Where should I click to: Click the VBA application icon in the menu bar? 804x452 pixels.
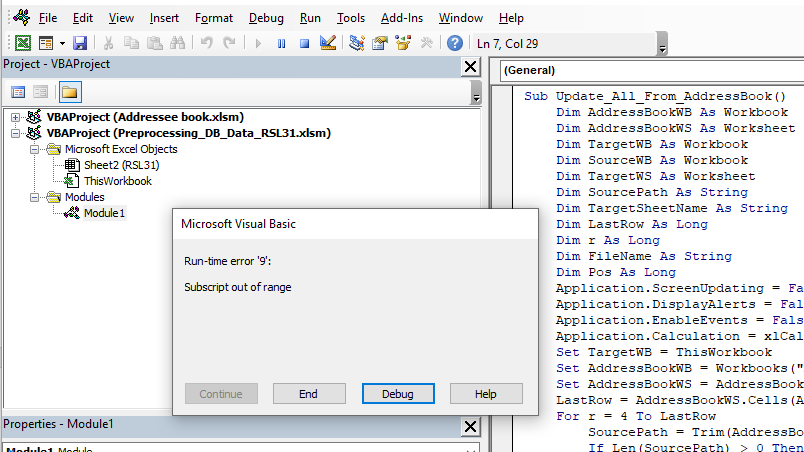coord(22,17)
